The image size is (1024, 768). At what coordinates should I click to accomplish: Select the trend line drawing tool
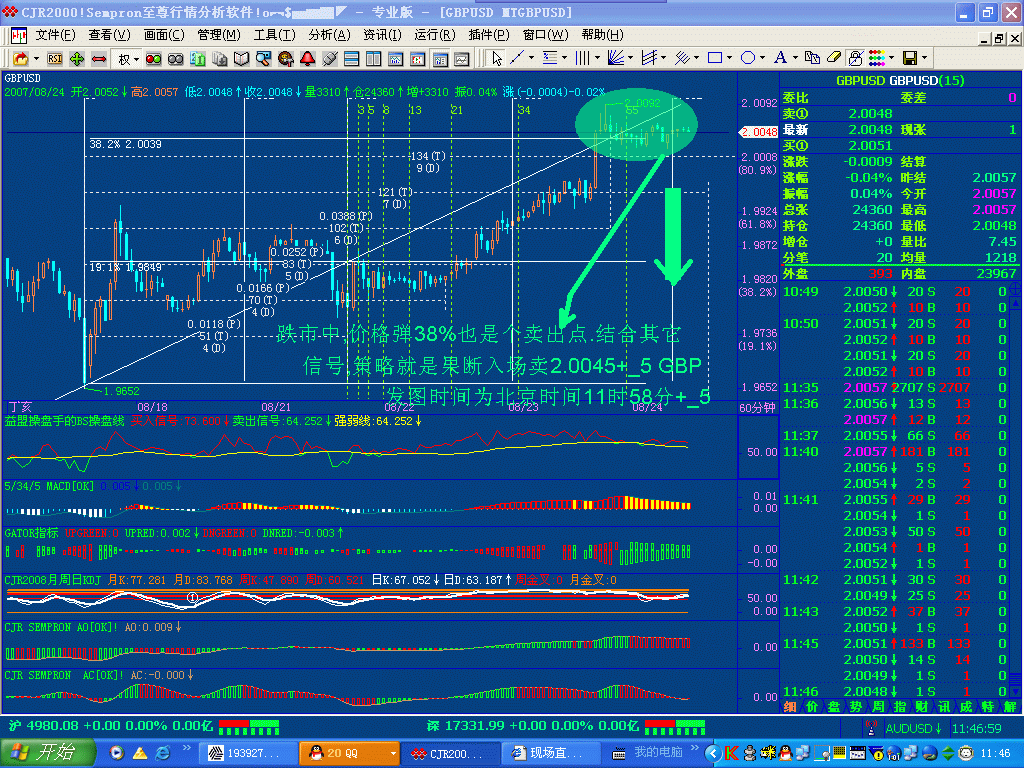(517, 58)
